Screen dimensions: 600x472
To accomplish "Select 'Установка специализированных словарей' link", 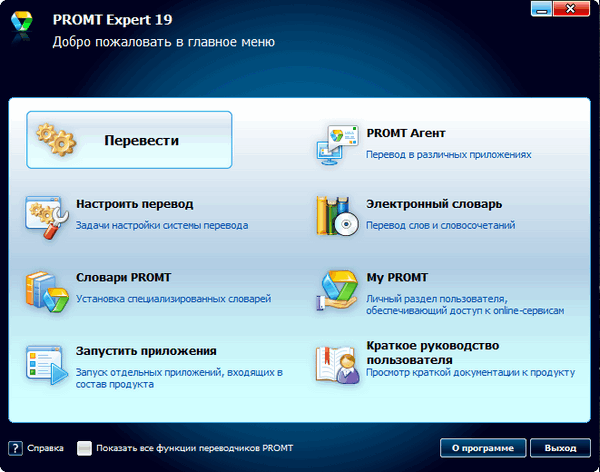I will (173, 299).
